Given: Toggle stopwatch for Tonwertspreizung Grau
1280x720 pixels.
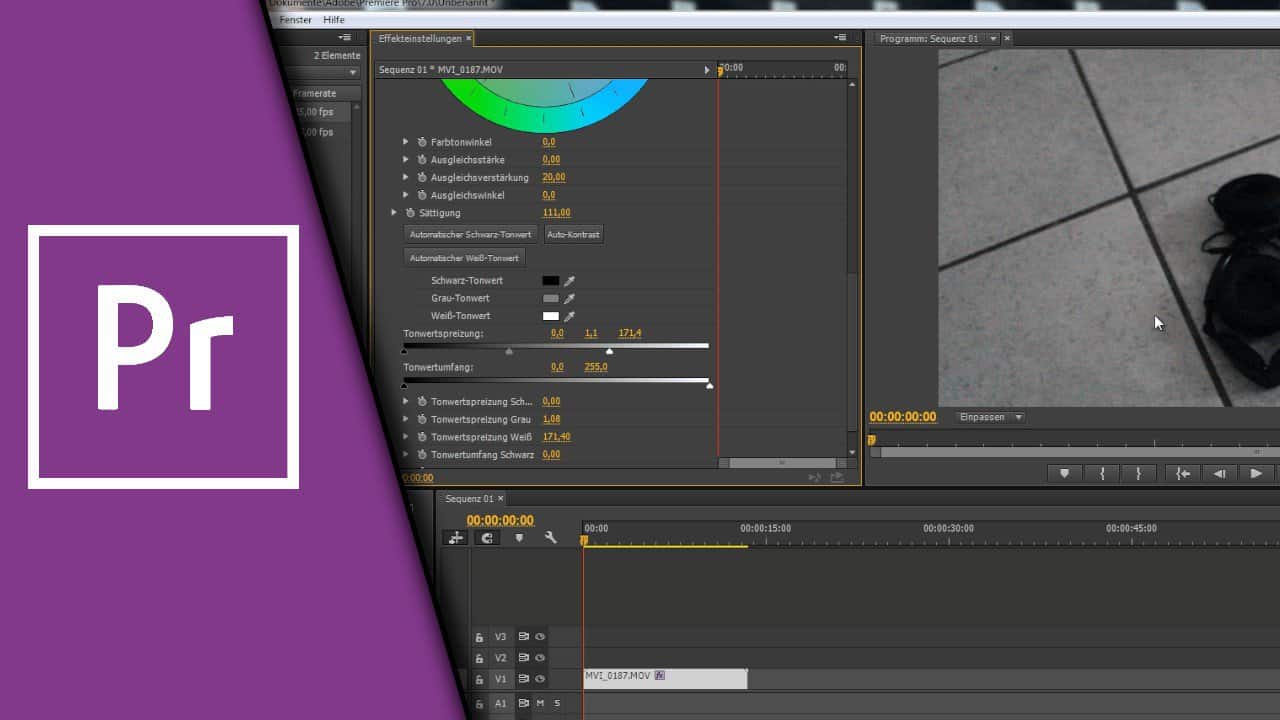Looking at the screenshot, I should [x=422, y=419].
